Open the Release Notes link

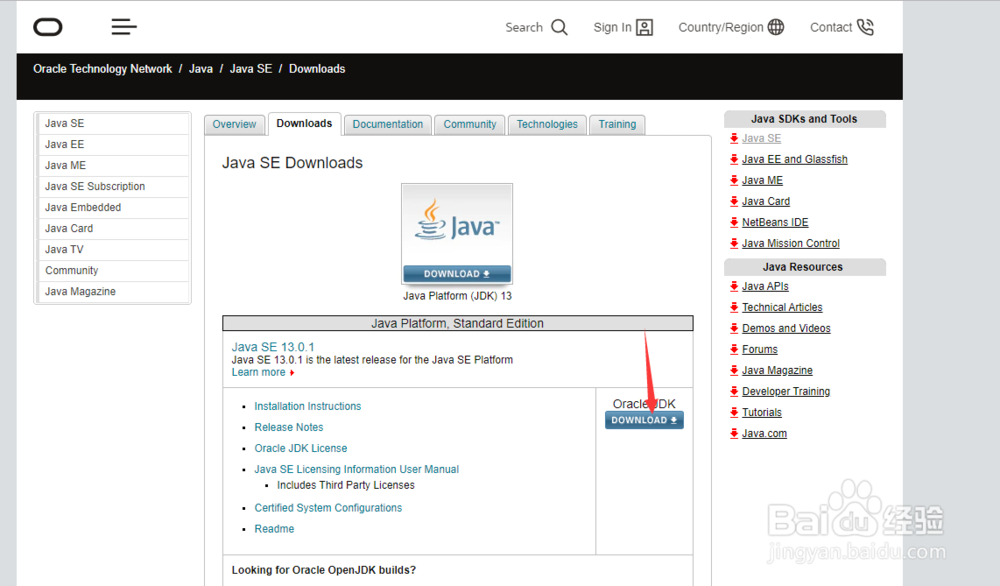click(x=289, y=427)
